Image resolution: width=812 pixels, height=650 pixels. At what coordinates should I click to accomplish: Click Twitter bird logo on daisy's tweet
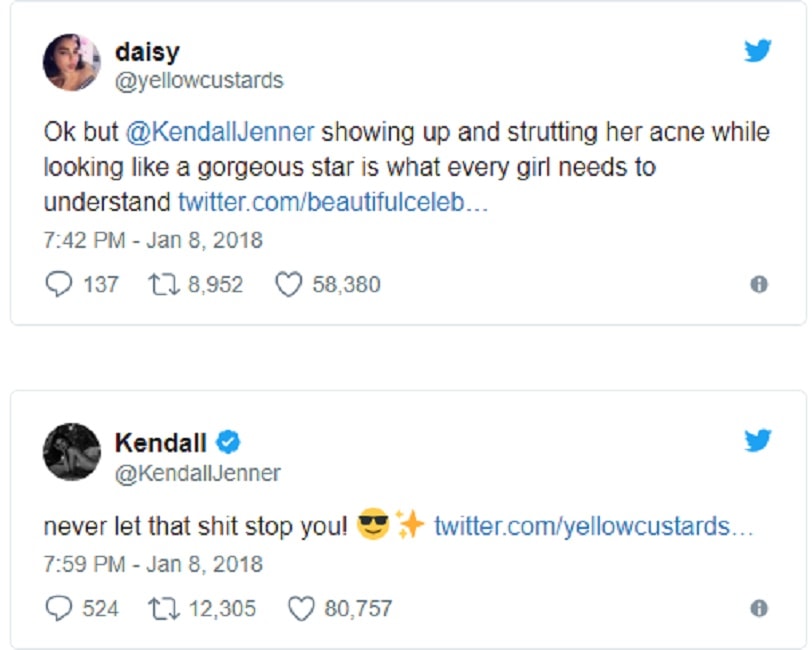758,52
